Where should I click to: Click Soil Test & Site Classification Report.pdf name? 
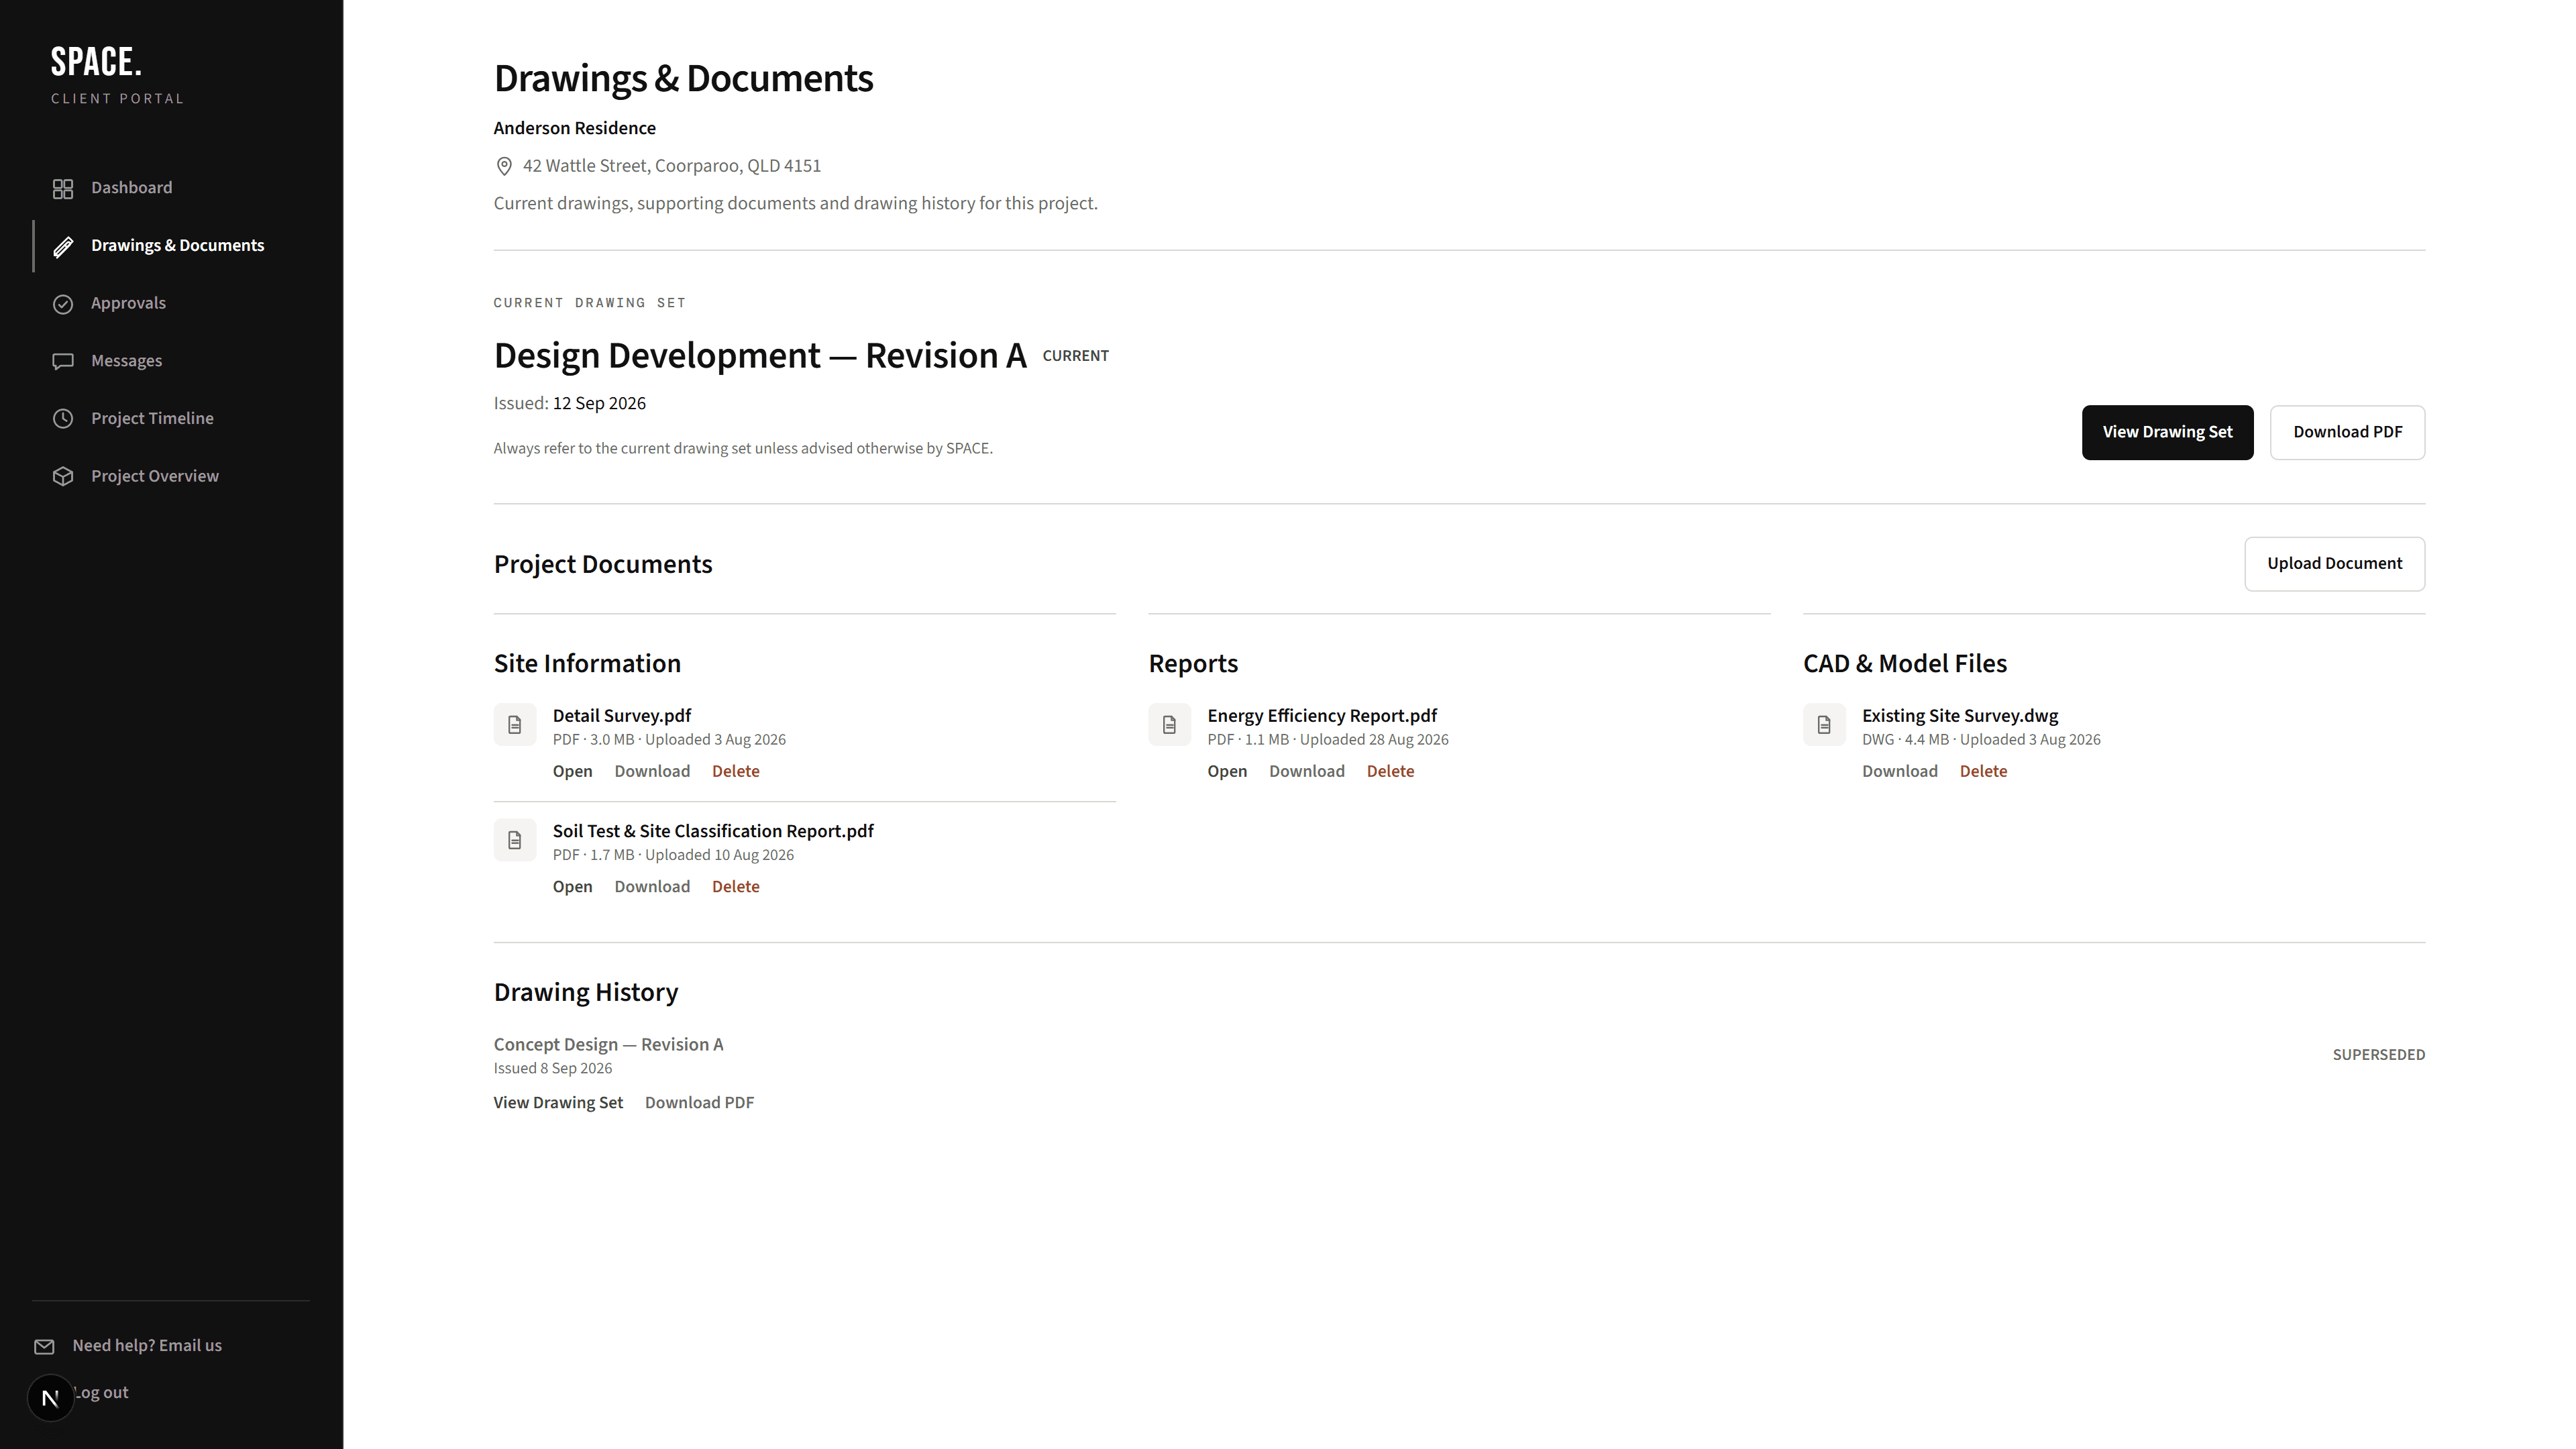(713, 831)
